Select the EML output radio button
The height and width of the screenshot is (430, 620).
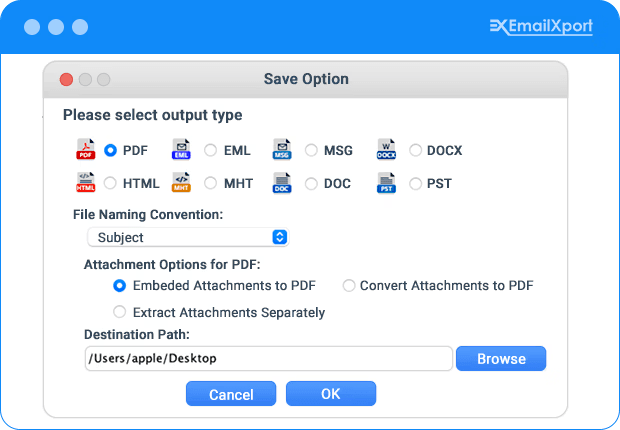[x=210, y=150]
